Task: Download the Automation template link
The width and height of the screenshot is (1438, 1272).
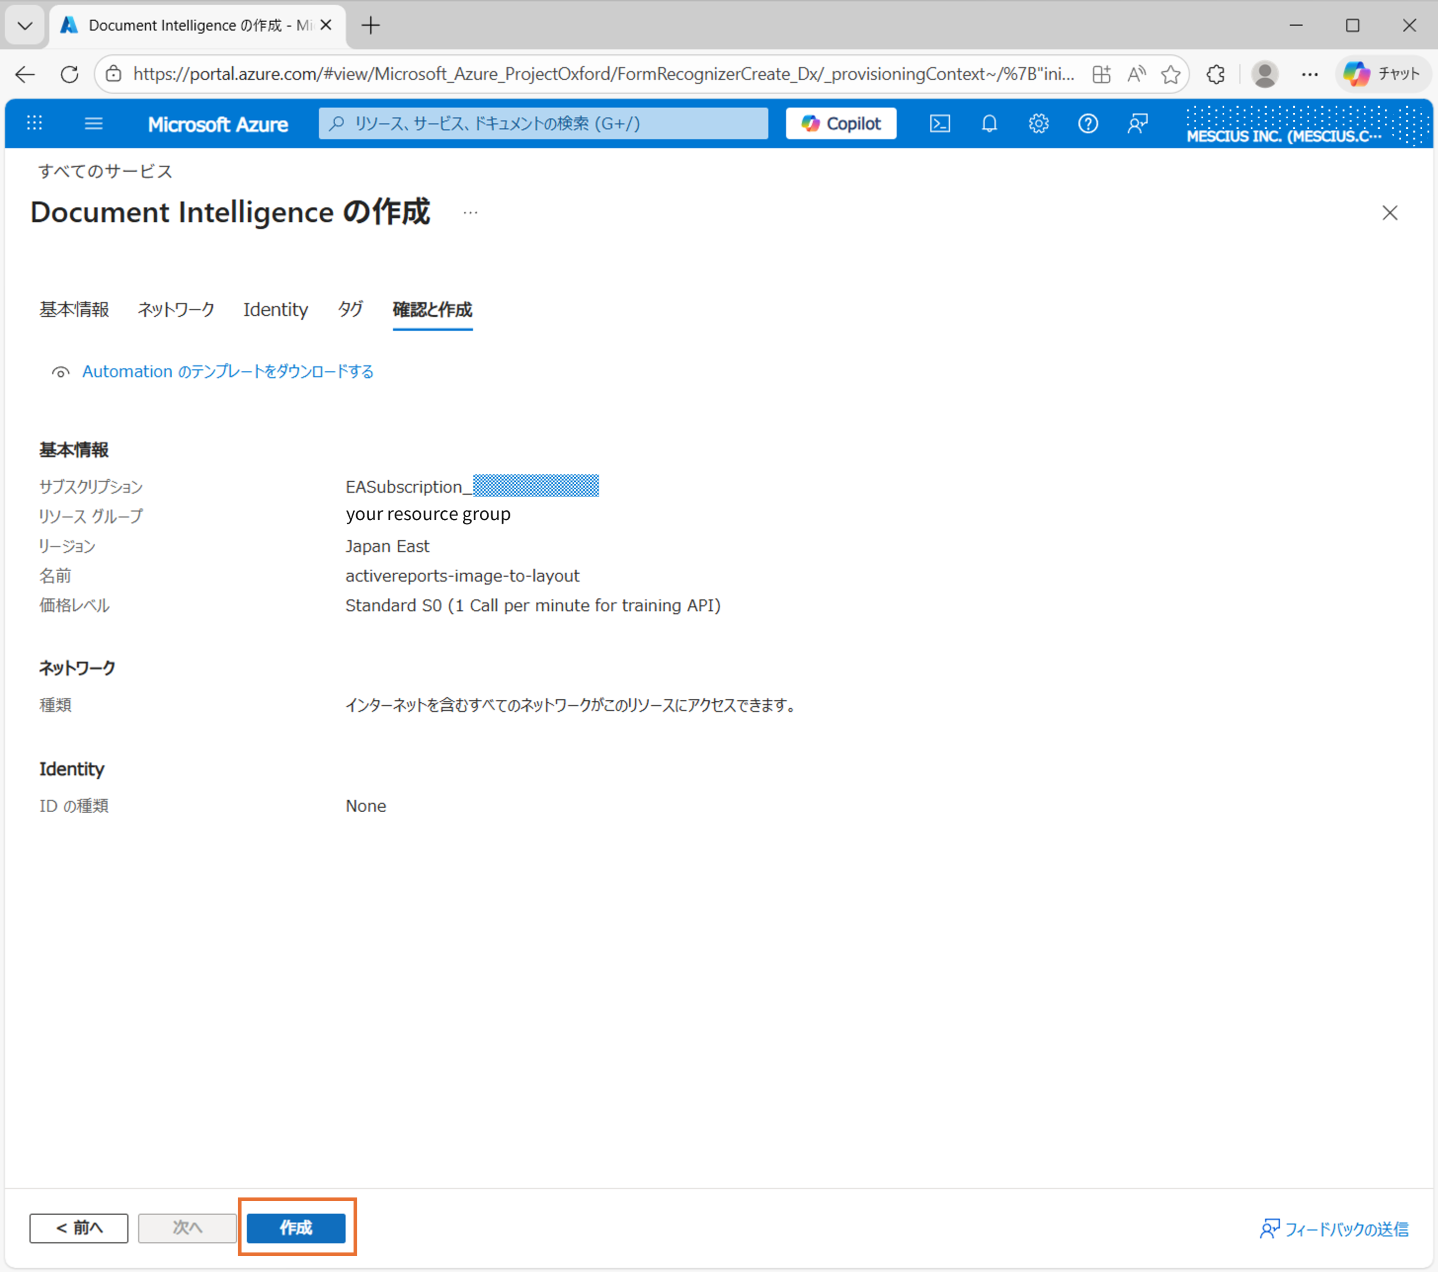Action: 228,371
